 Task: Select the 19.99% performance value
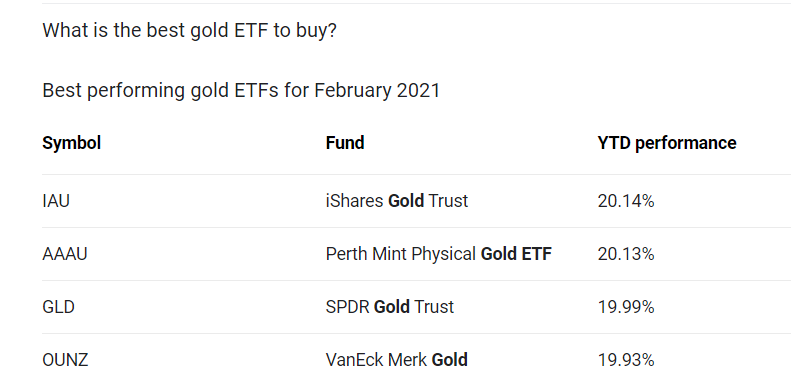pos(626,307)
